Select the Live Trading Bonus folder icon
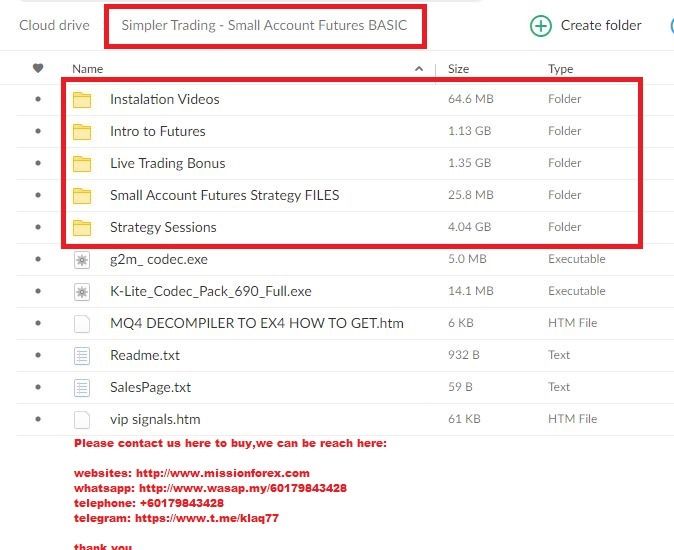 click(82, 163)
